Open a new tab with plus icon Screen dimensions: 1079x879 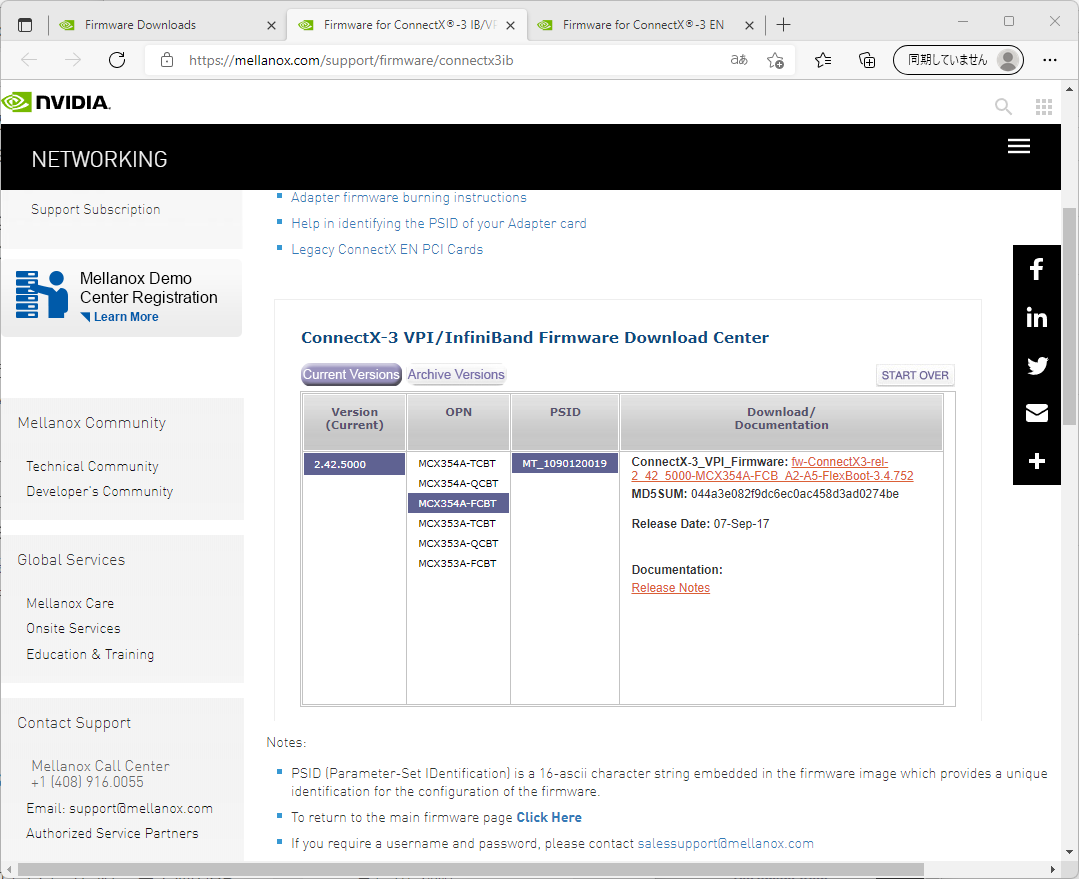point(783,25)
